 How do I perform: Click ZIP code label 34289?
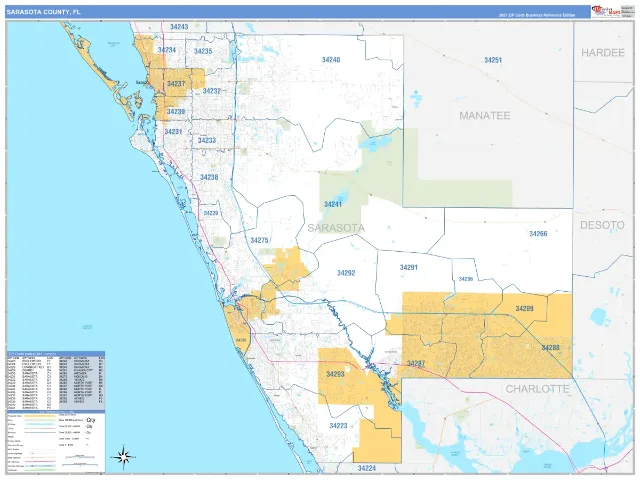coord(524,309)
